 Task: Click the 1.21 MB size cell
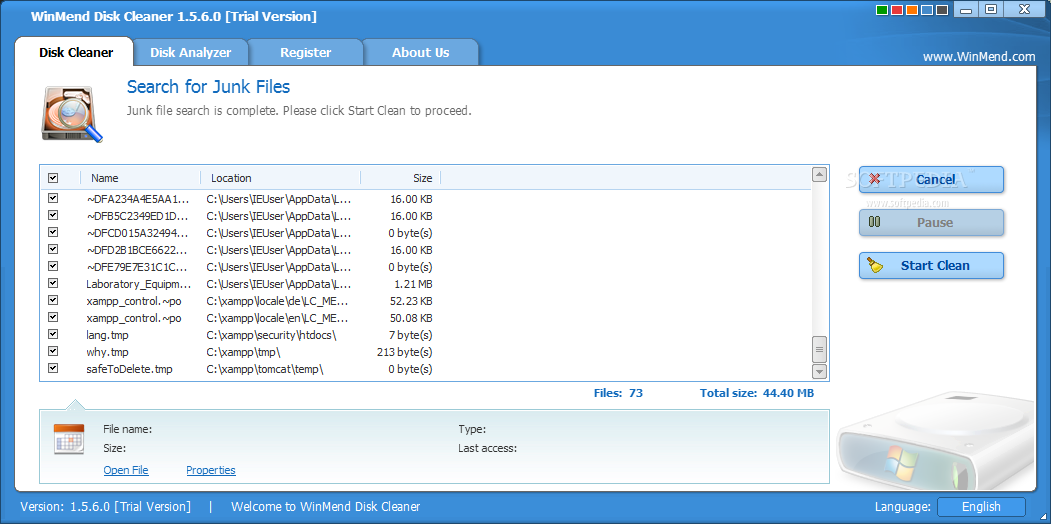coord(413,284)
